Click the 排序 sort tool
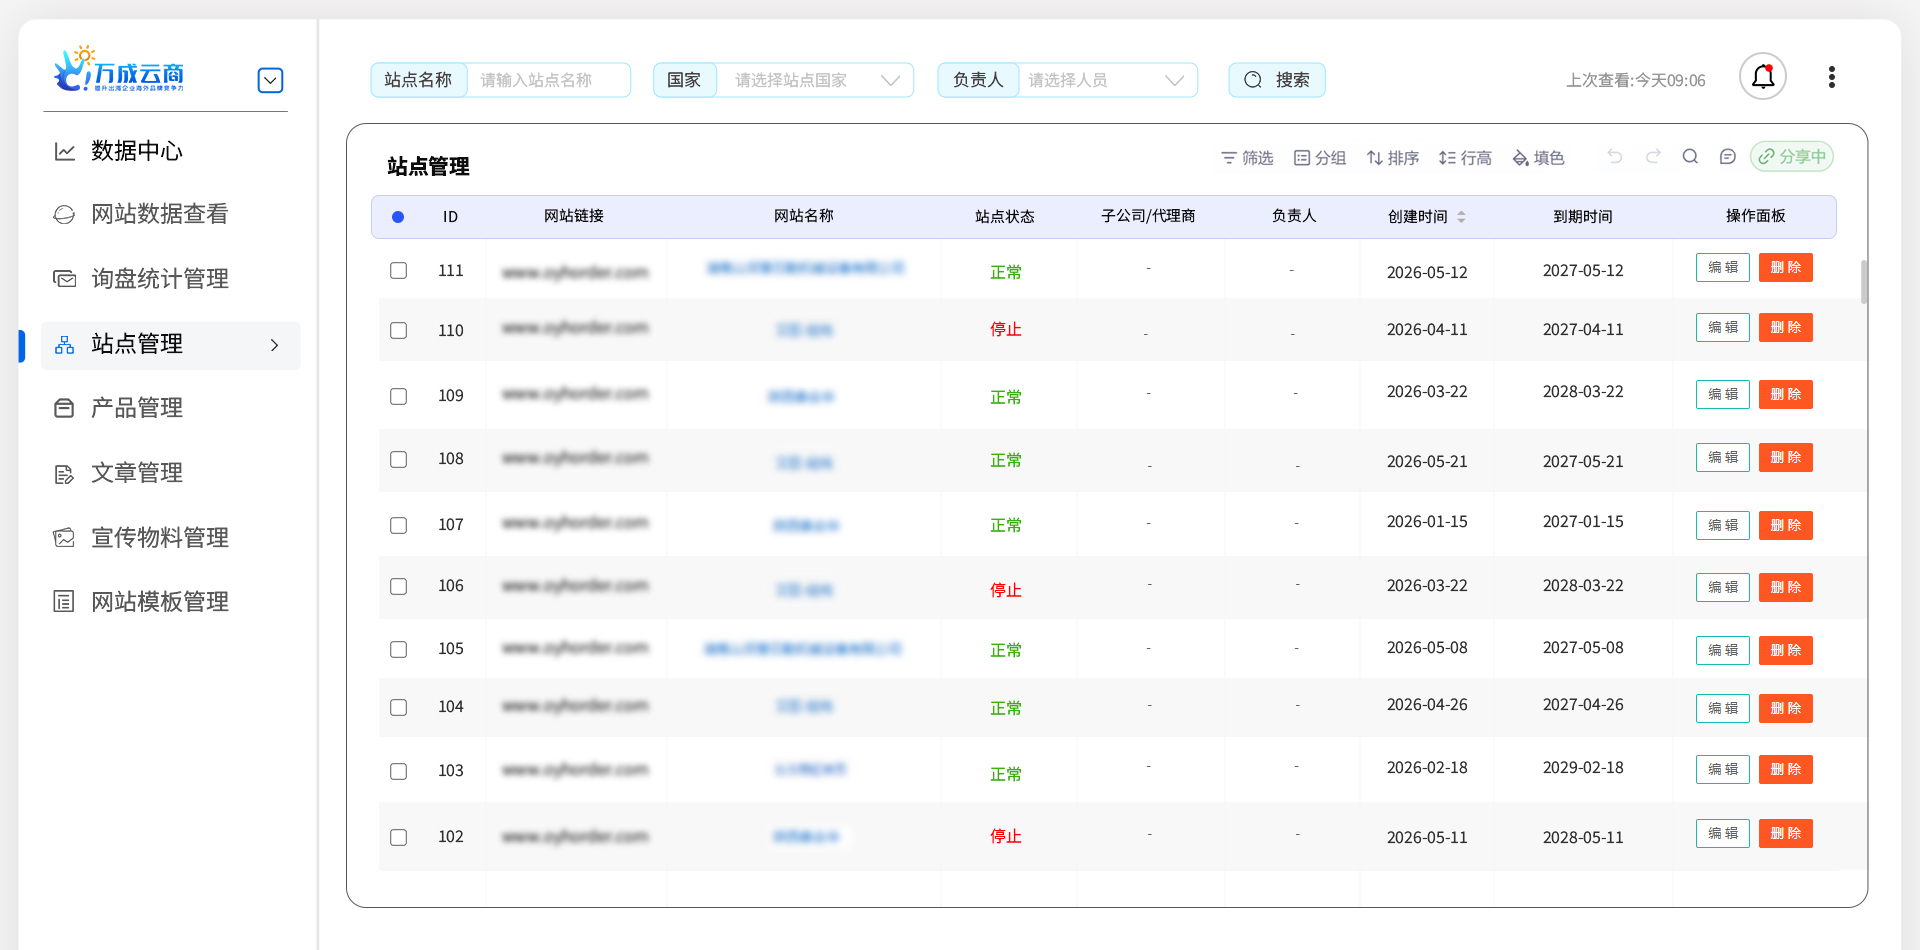Image resolution: width=1920 pixels, height=950 pixels. pos(1393,158)
